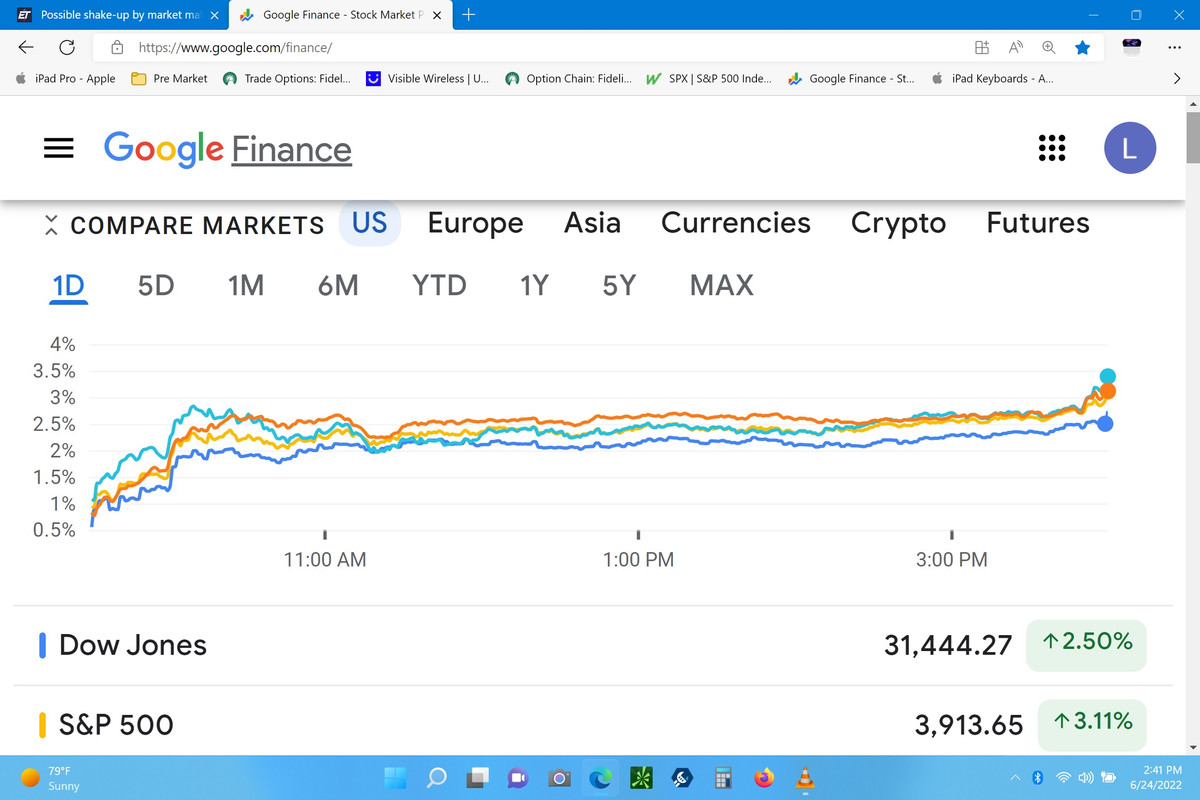1200x800 pixels.
Task: Reload the Google Finance page
Action: [68, 47]
